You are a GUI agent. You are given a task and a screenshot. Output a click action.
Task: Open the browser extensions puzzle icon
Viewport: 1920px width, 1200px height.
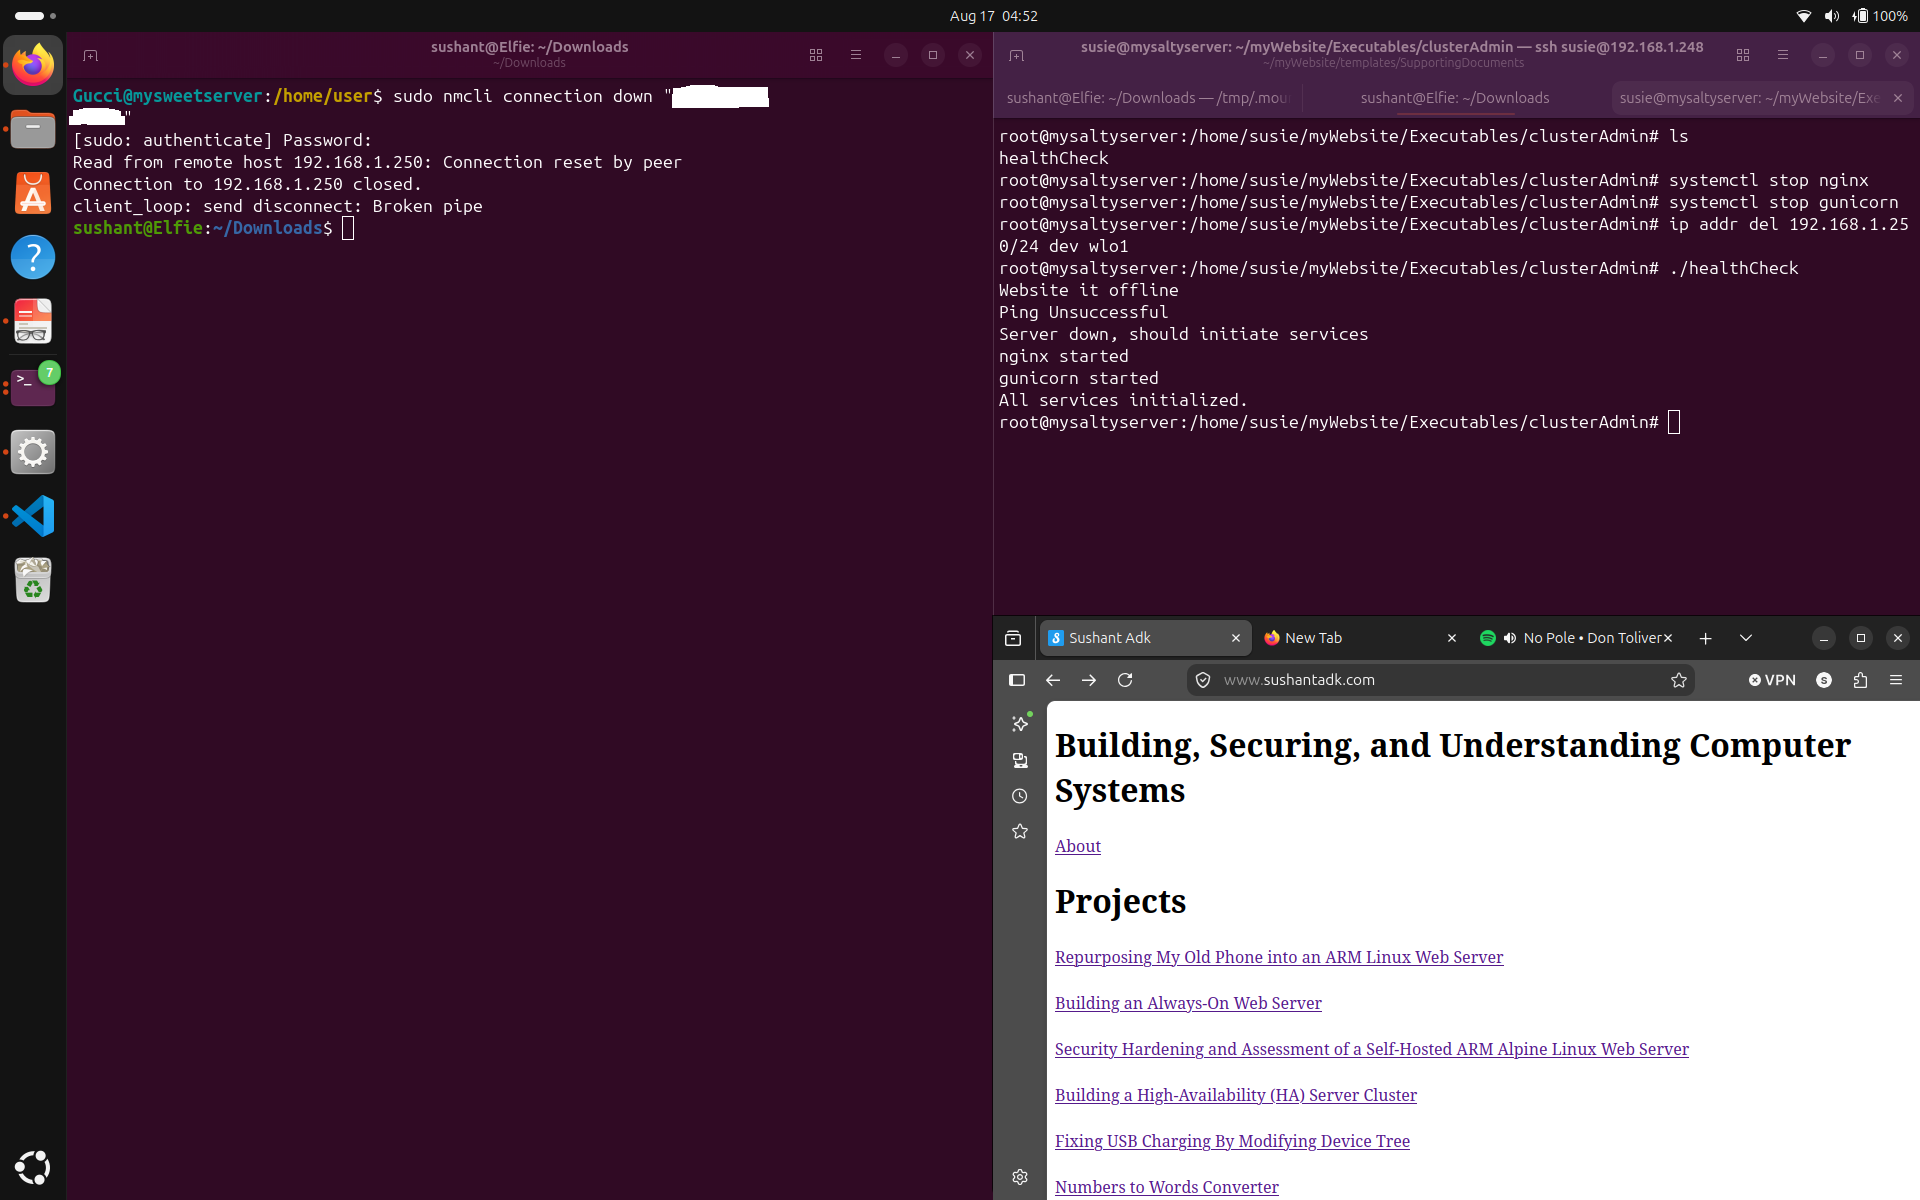coord(1860,680)
